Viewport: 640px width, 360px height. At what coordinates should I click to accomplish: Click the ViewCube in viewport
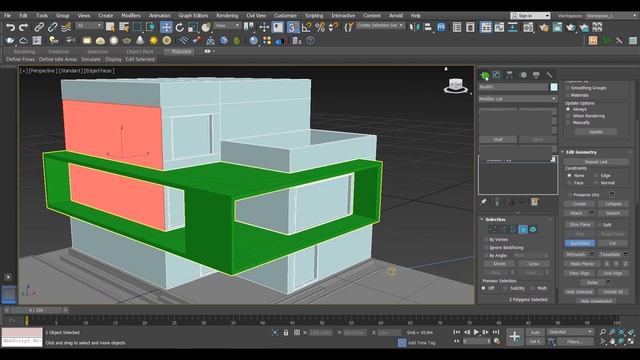click(456, 86)
